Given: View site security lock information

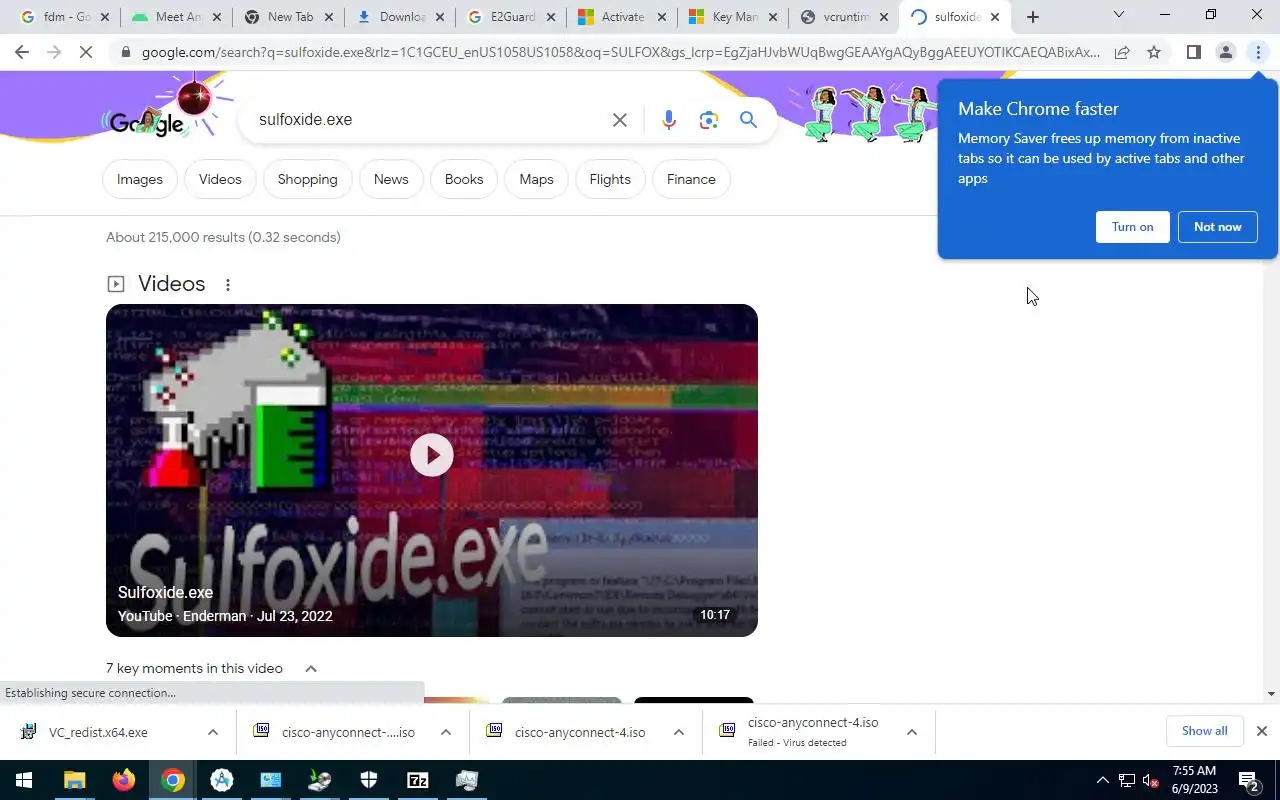Looking at the screenshot, I should tap(124, 52).
